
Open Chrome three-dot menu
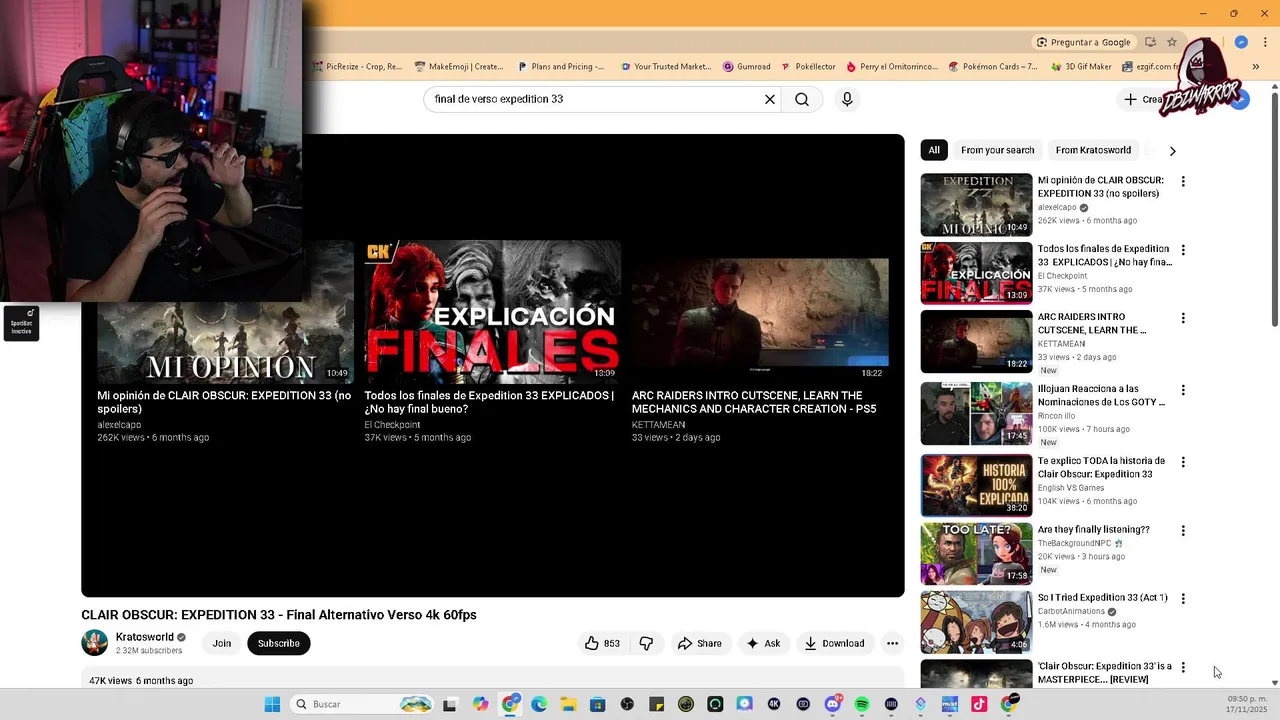pyautogui.click(x=1265, y=42)
